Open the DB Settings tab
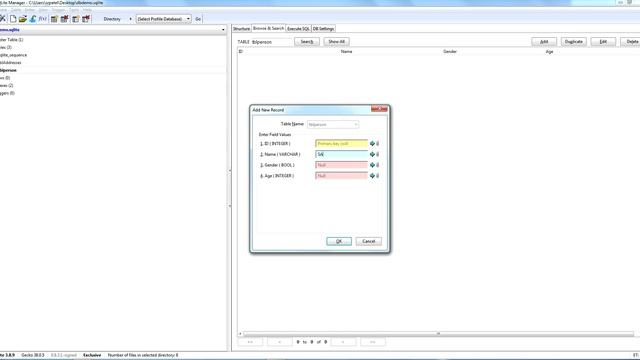 point(323,29)
